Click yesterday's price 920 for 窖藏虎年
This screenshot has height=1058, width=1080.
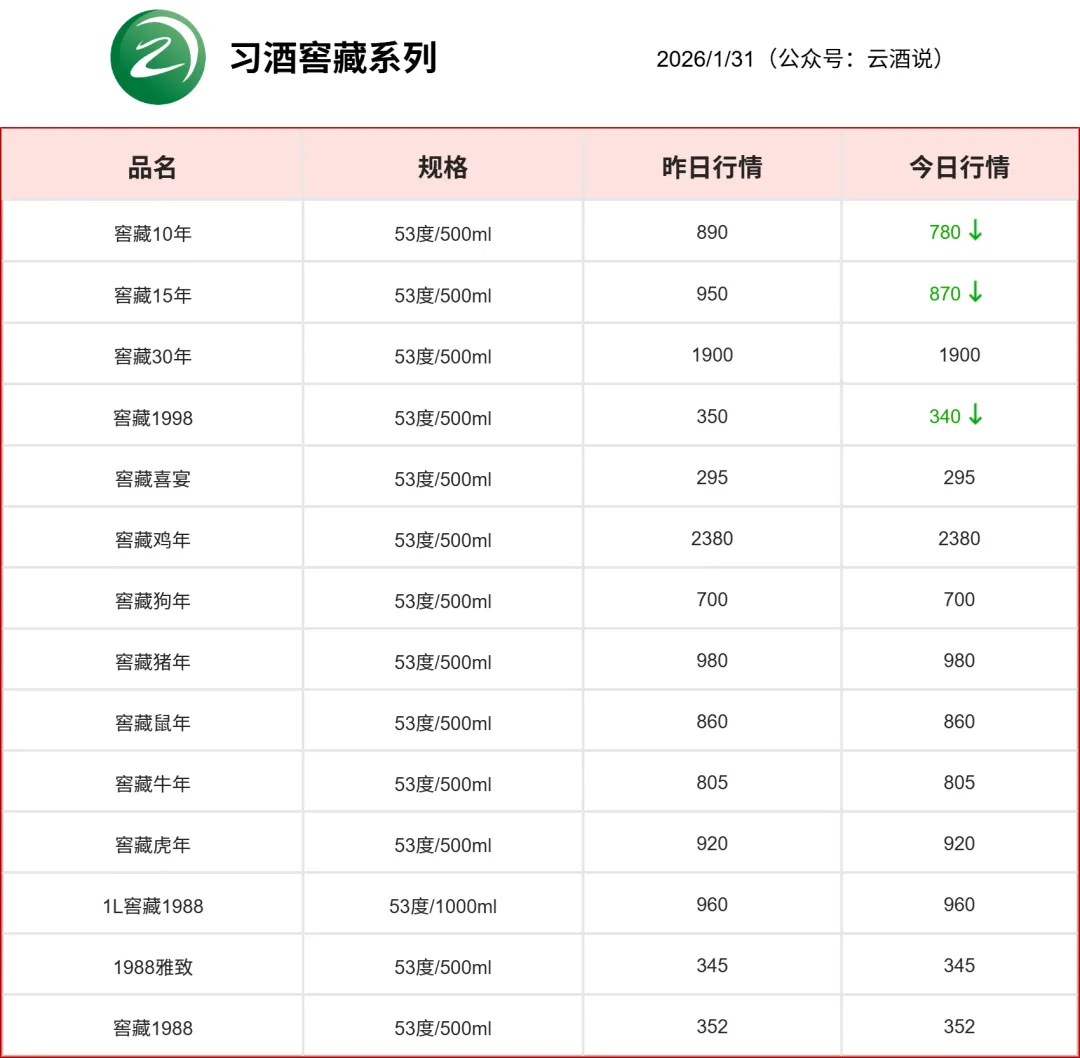pyautogui.click(x=712, y=843)
